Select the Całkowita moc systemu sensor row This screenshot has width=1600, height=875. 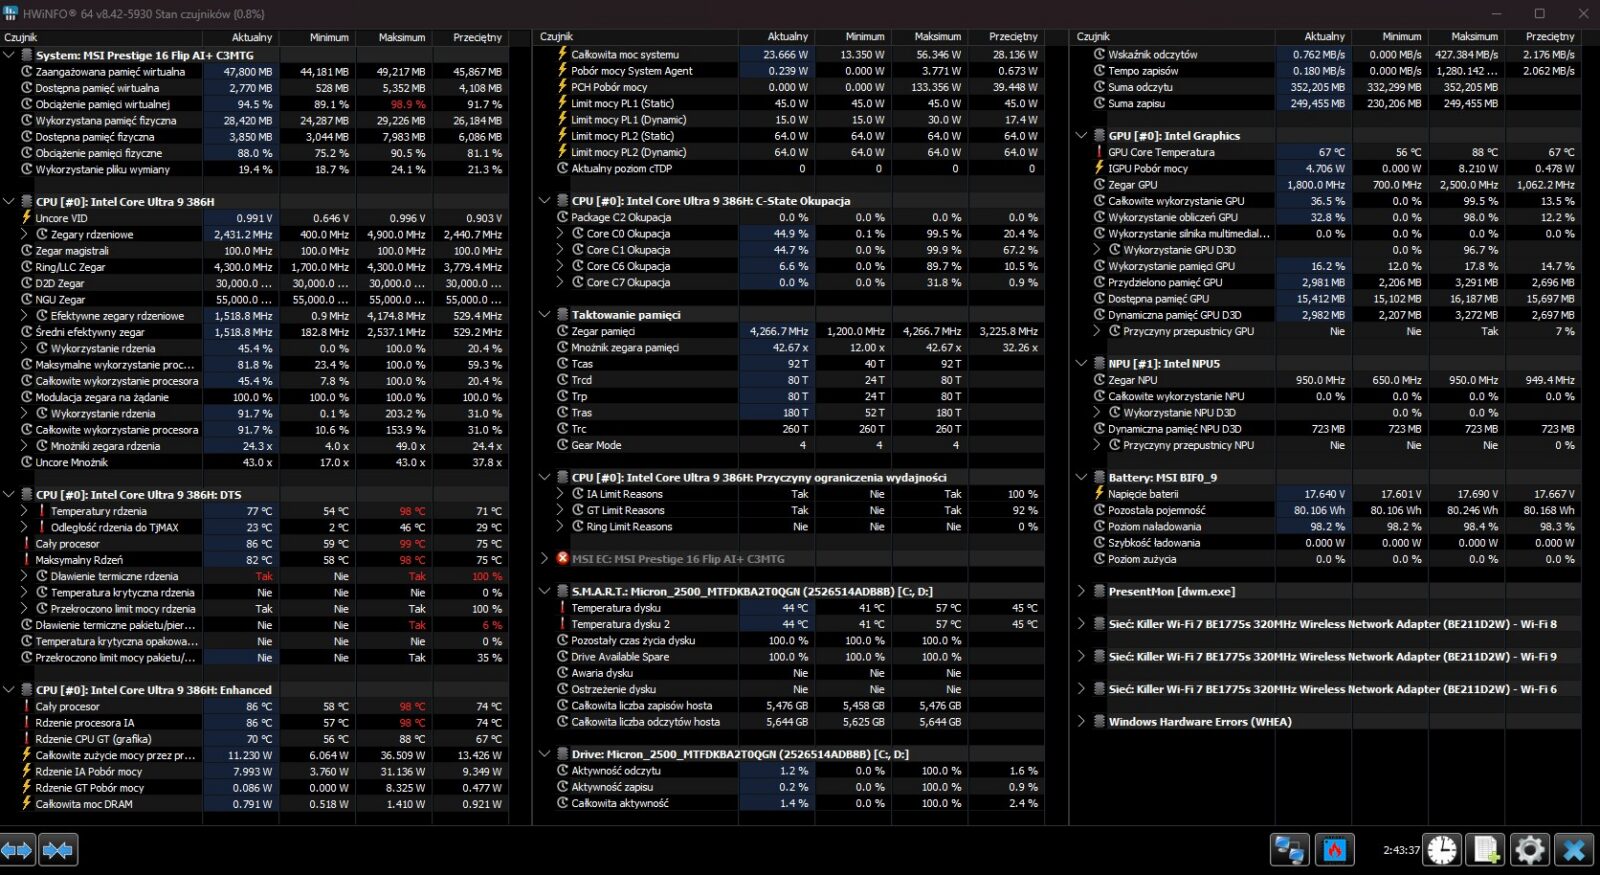point(625,55)
